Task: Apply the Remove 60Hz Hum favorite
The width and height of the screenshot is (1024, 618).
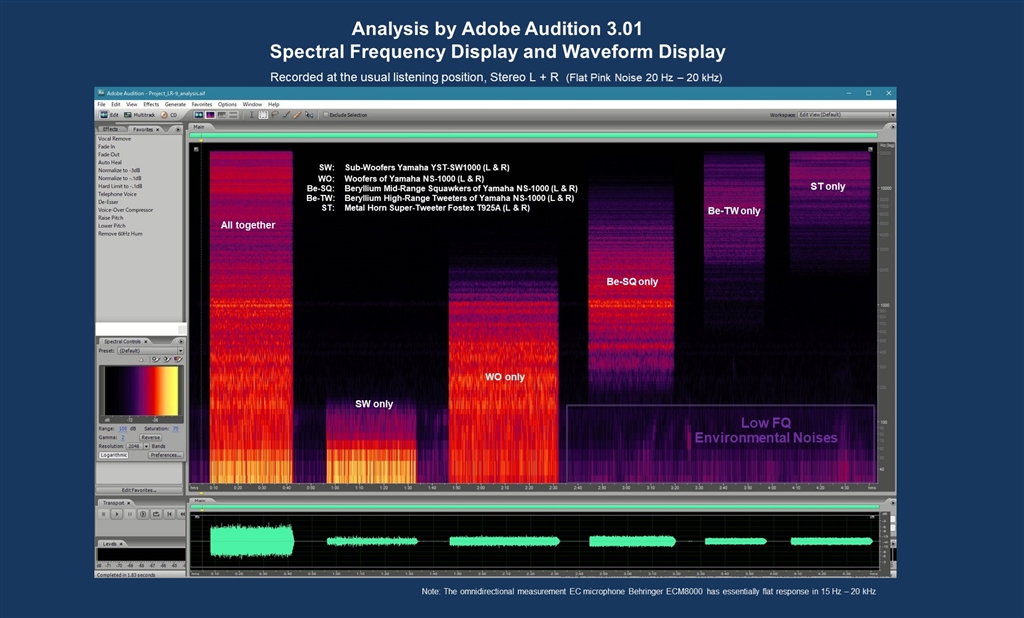Action: (120, 233)
